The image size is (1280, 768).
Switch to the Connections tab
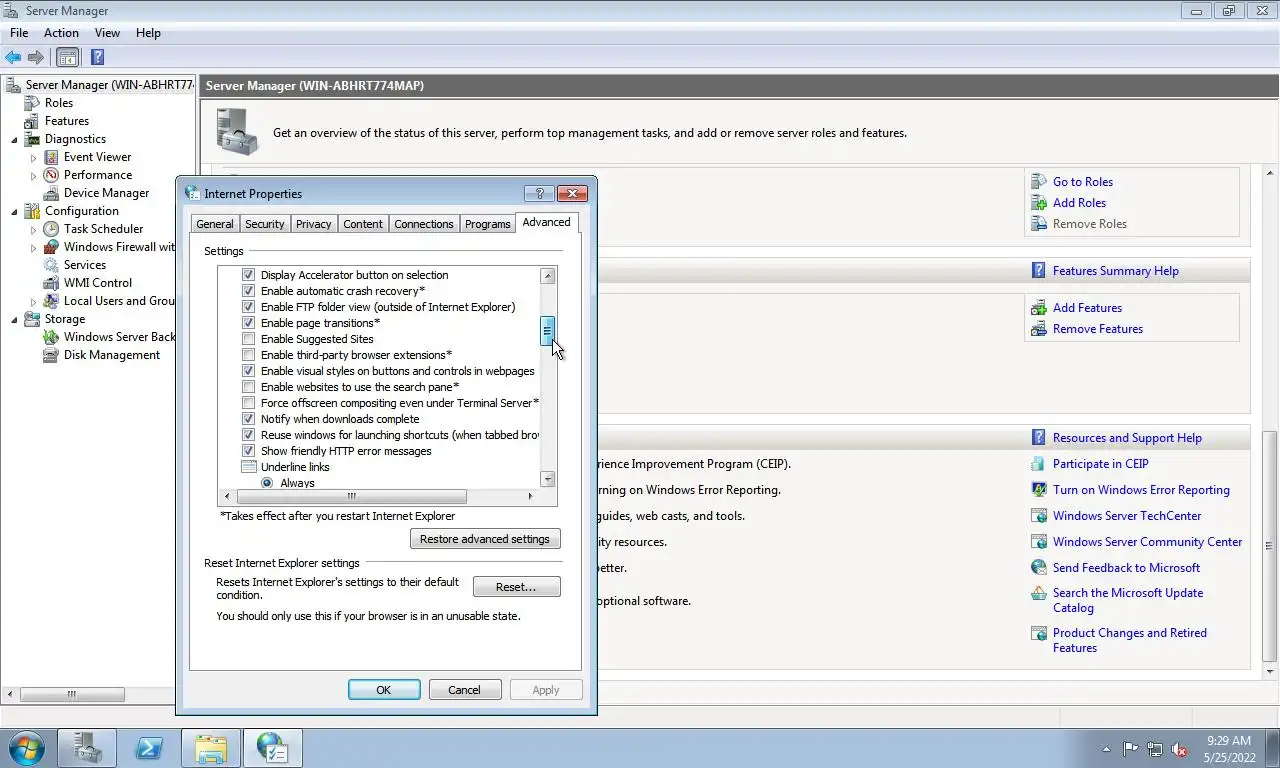click(424, 224)
